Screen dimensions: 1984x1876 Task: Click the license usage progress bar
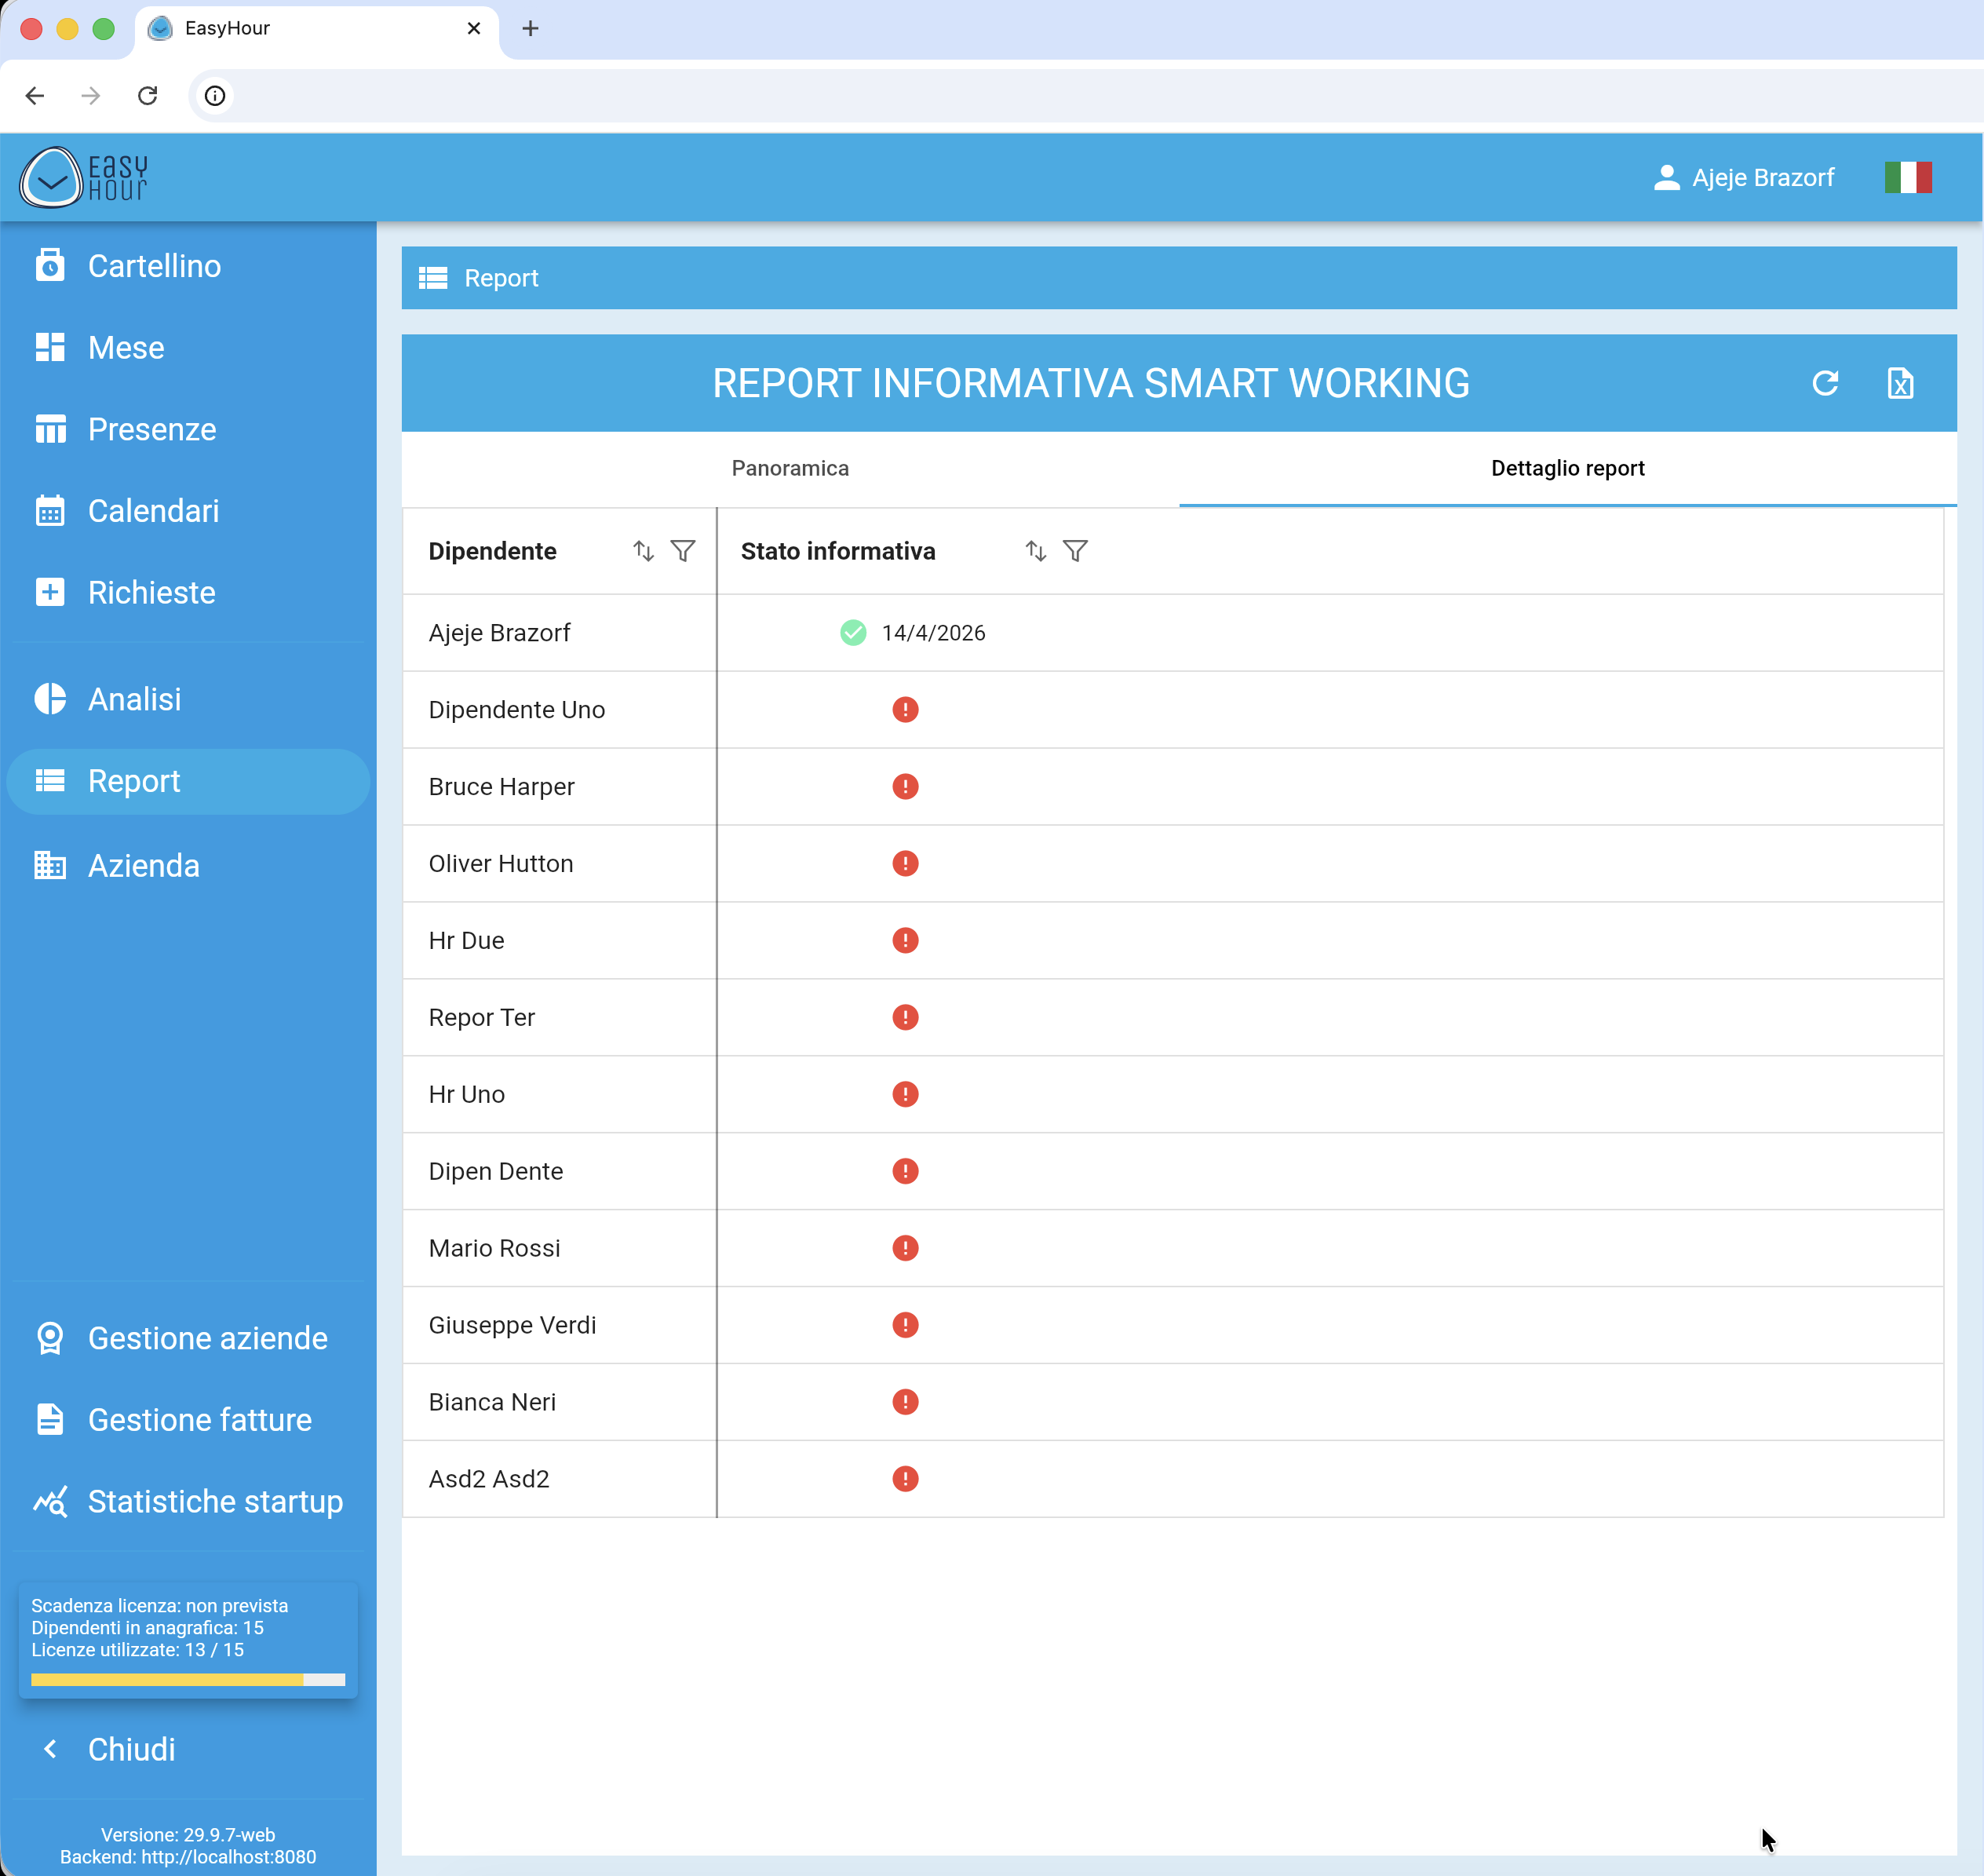pyautogui.click(x=188, y=1680)
